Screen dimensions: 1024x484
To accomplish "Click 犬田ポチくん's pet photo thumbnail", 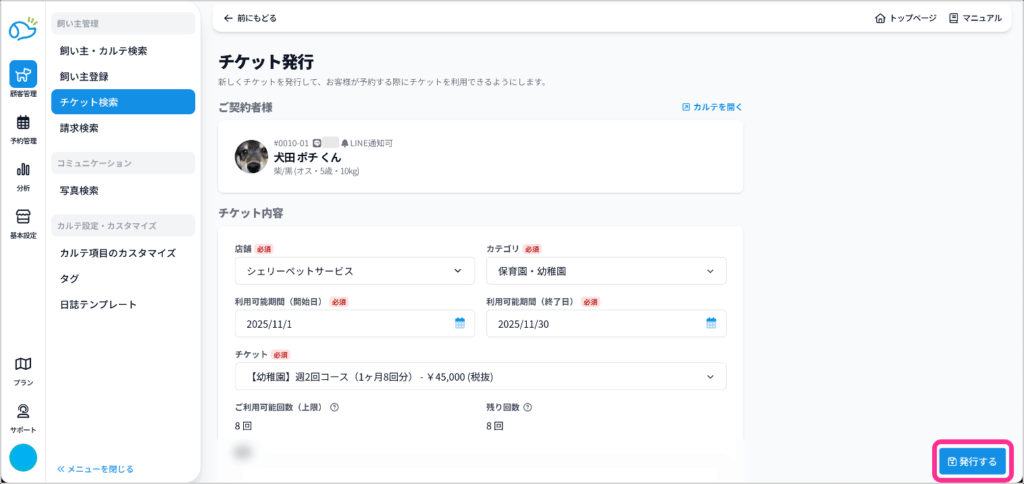I will 251,157.
